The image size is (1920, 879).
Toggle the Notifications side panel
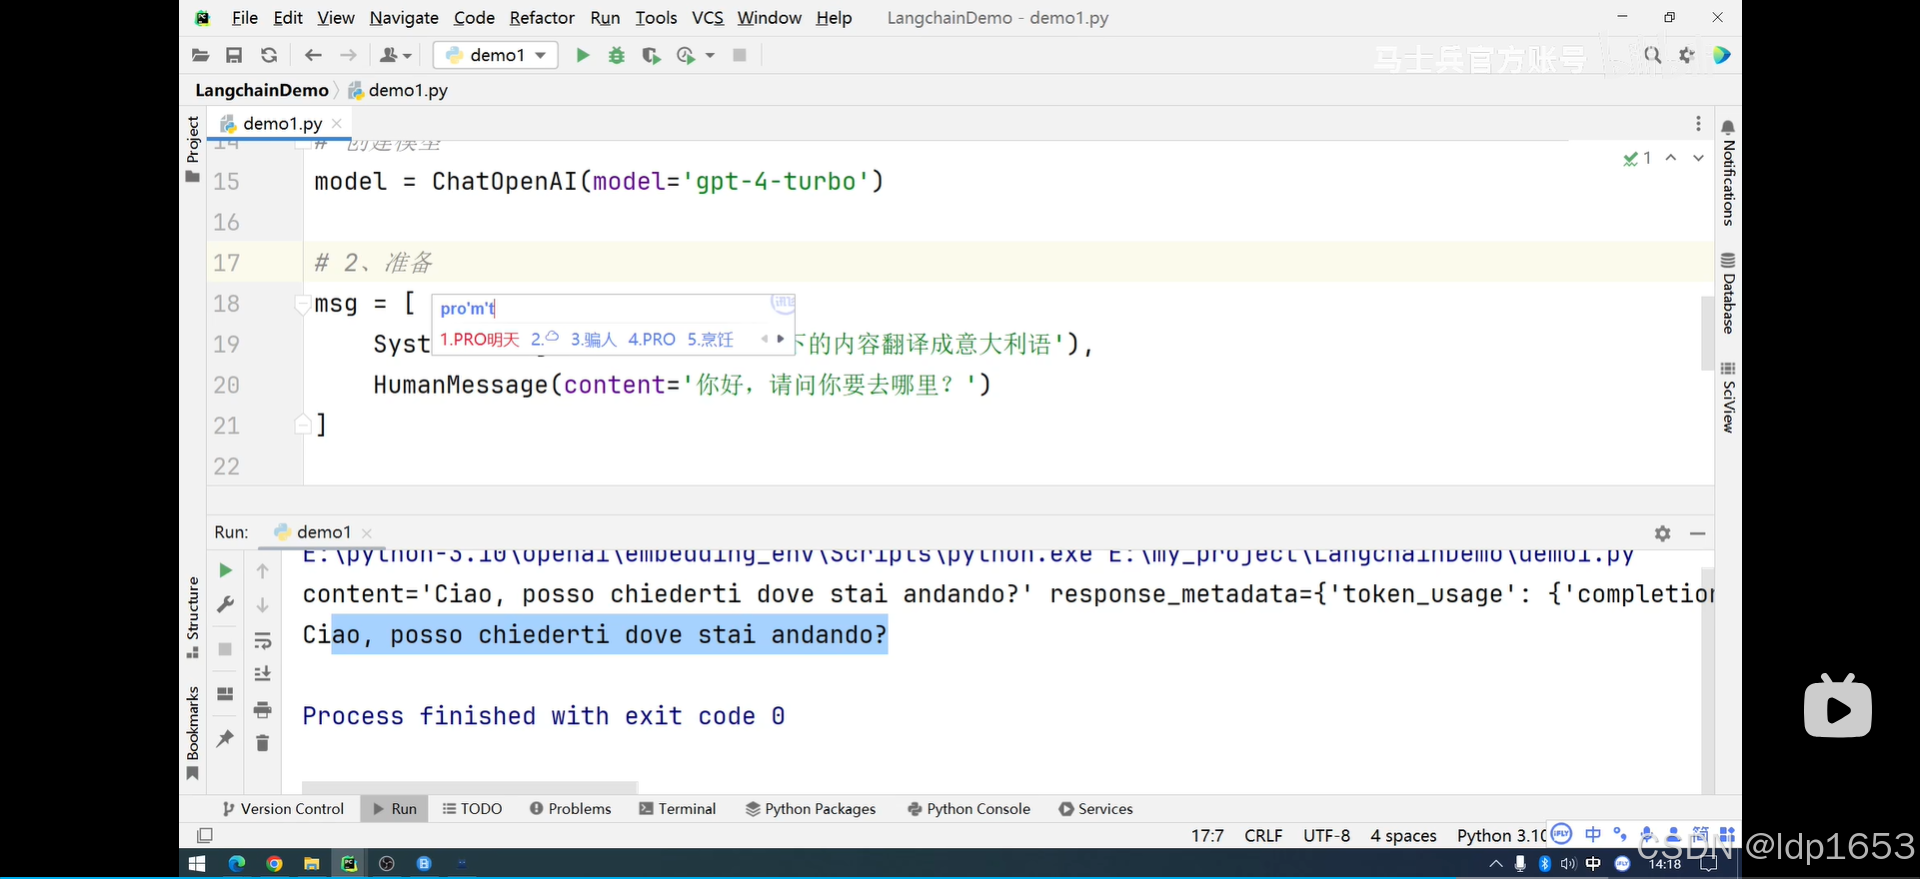(x=1728, y=172)
